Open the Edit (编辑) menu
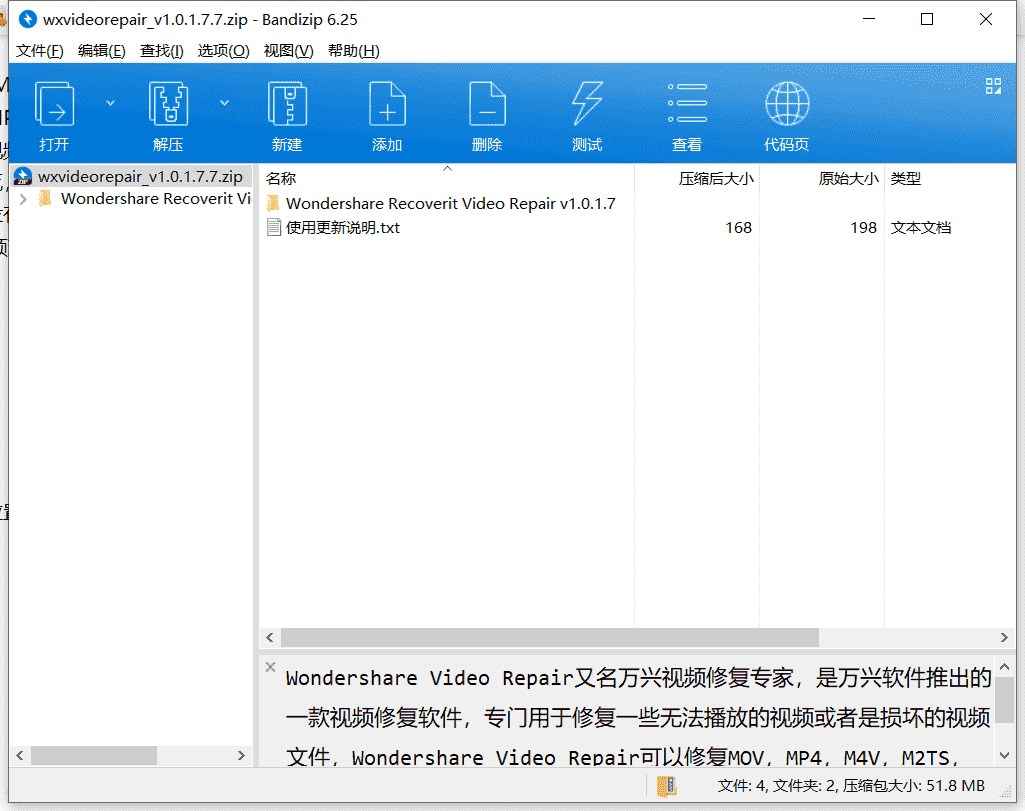 101,51
